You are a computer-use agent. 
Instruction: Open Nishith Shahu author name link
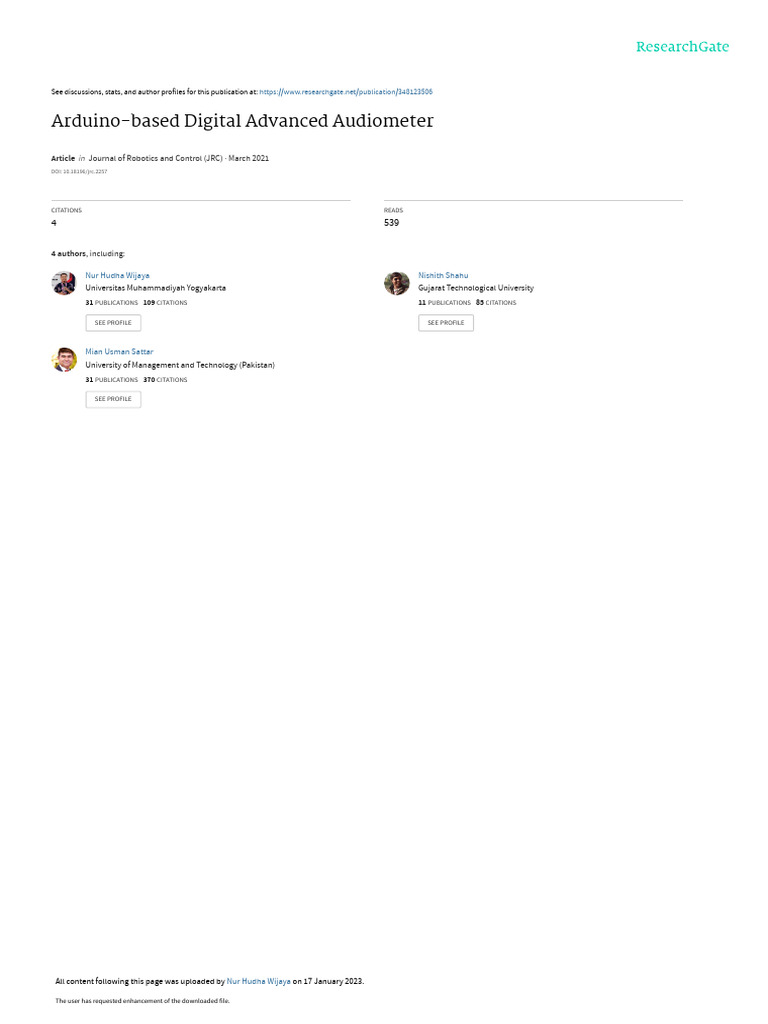pos(443,276)
